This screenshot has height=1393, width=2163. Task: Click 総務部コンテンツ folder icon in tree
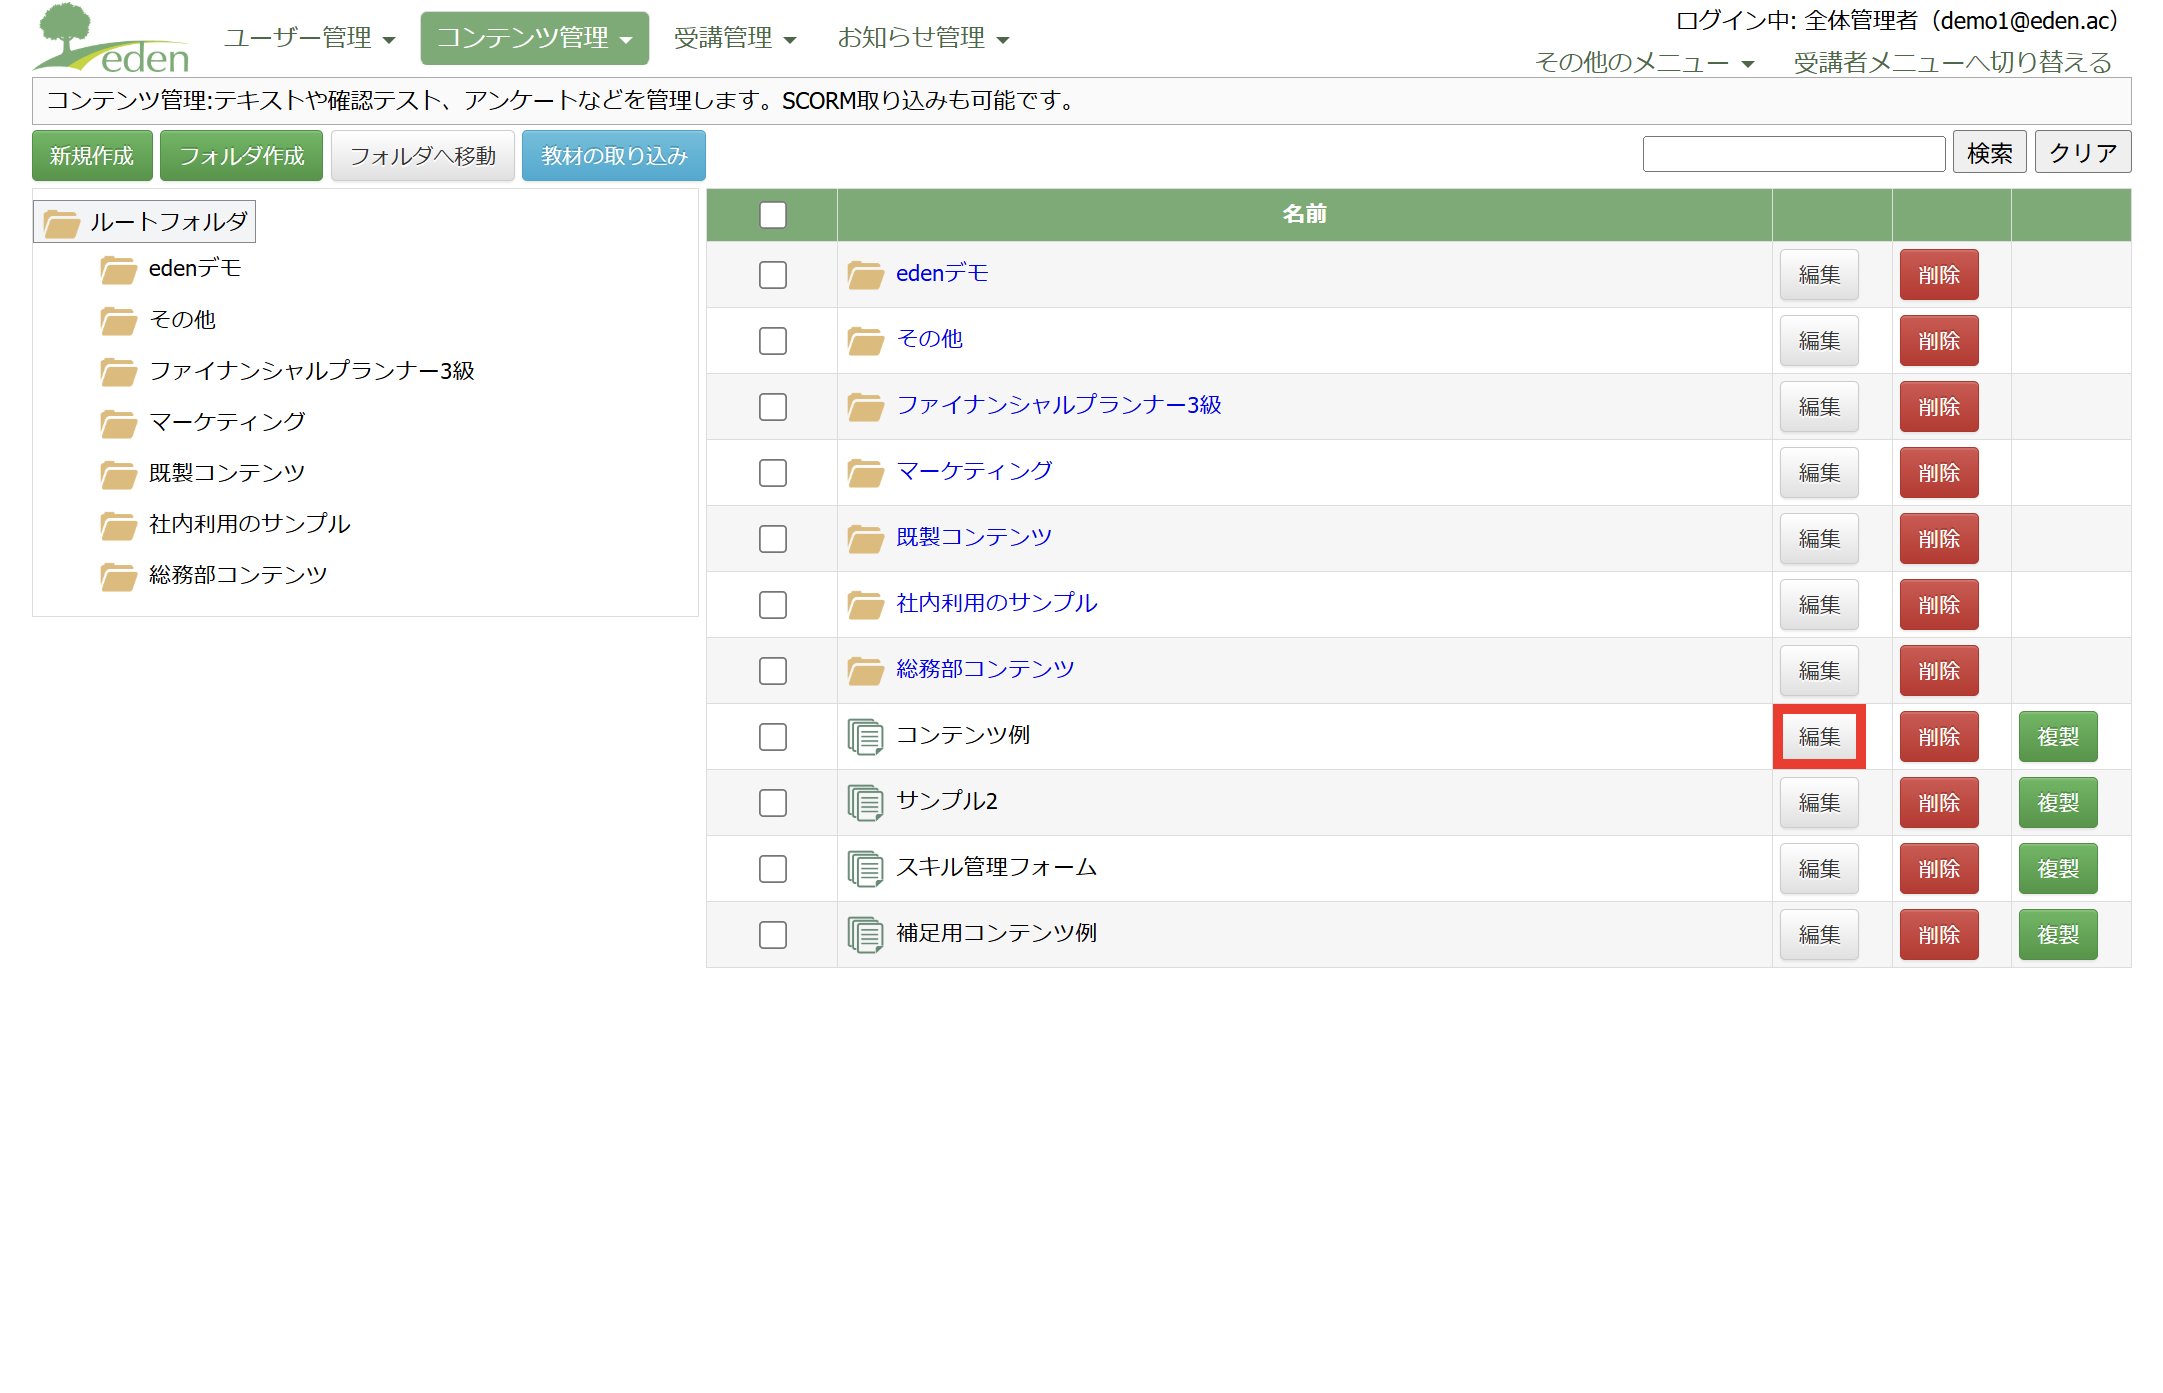click(118, 576)
